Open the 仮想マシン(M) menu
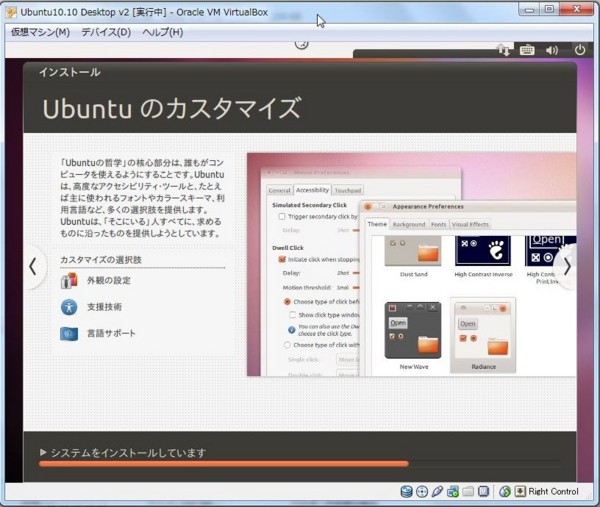Viewport: 600px width, 507px height. (x=40, y=32)
